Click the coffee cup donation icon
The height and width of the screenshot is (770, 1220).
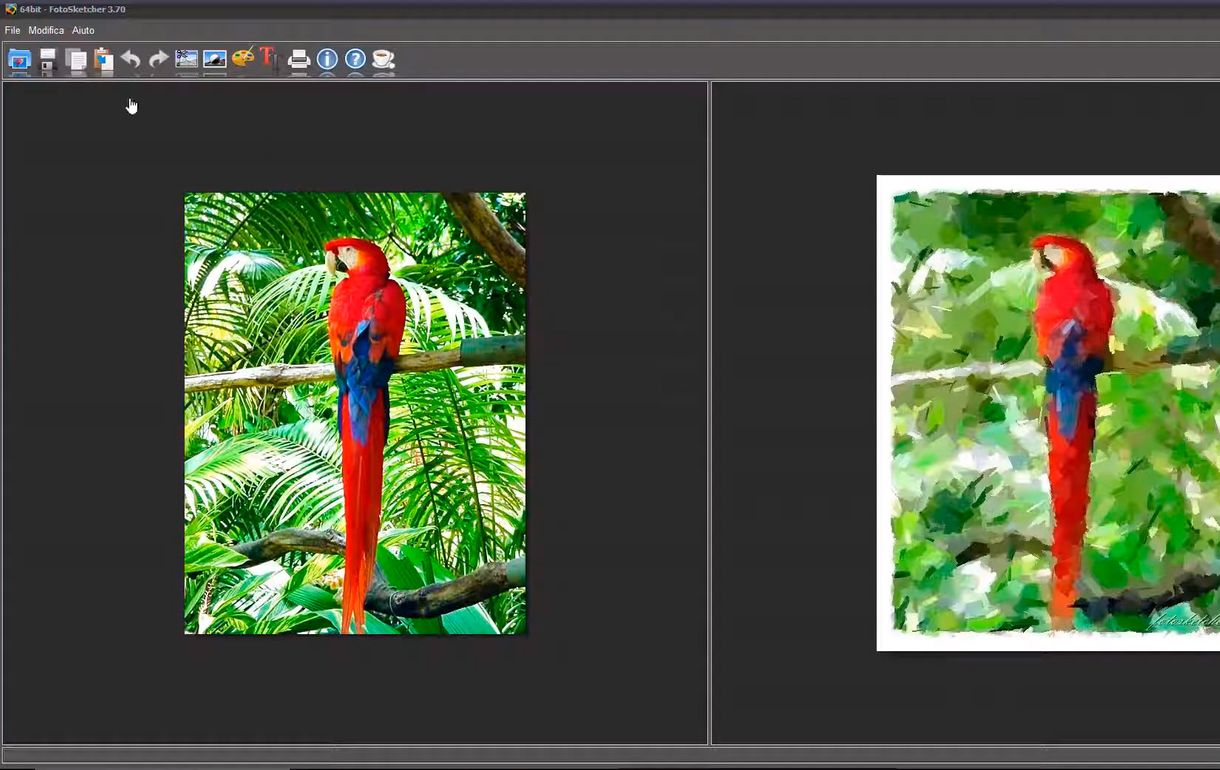pyautogui.click(x=382, y=60)
